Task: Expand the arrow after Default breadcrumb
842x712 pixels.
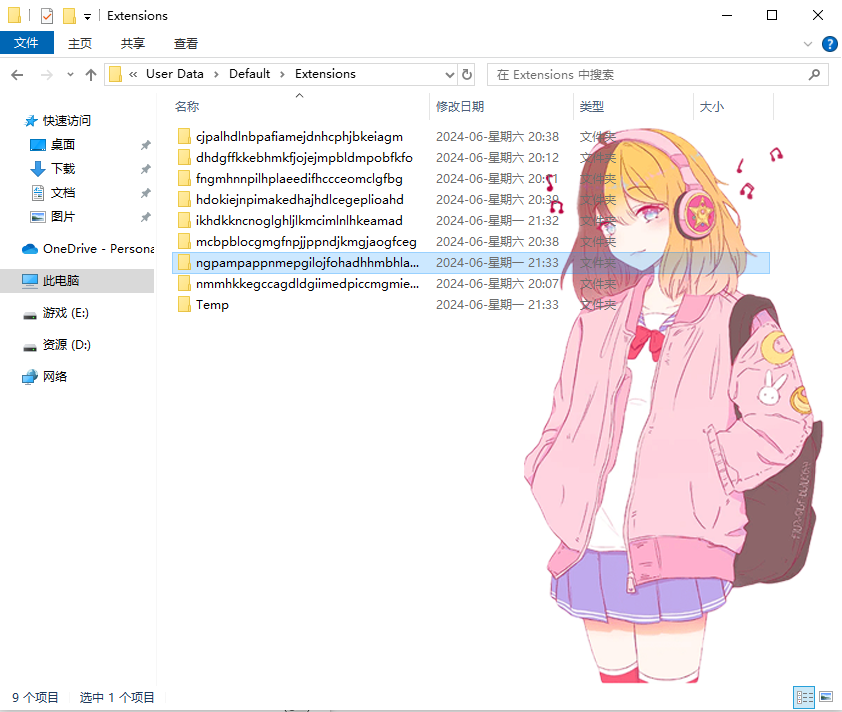Action: tap(282, 75)
